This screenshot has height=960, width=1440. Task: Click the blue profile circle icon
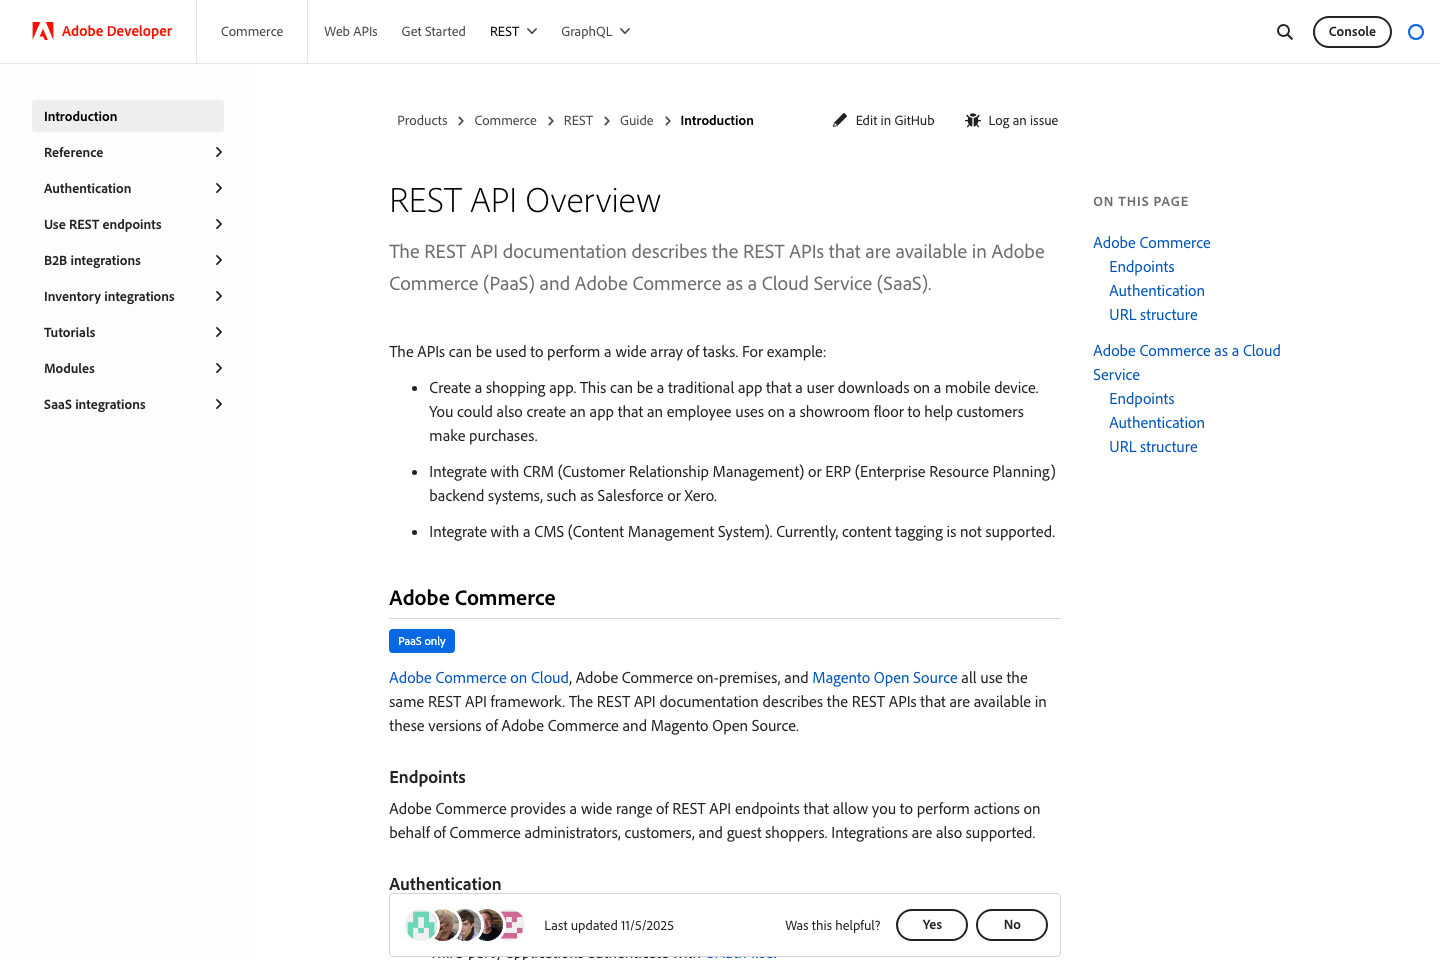pos(1416,32)
